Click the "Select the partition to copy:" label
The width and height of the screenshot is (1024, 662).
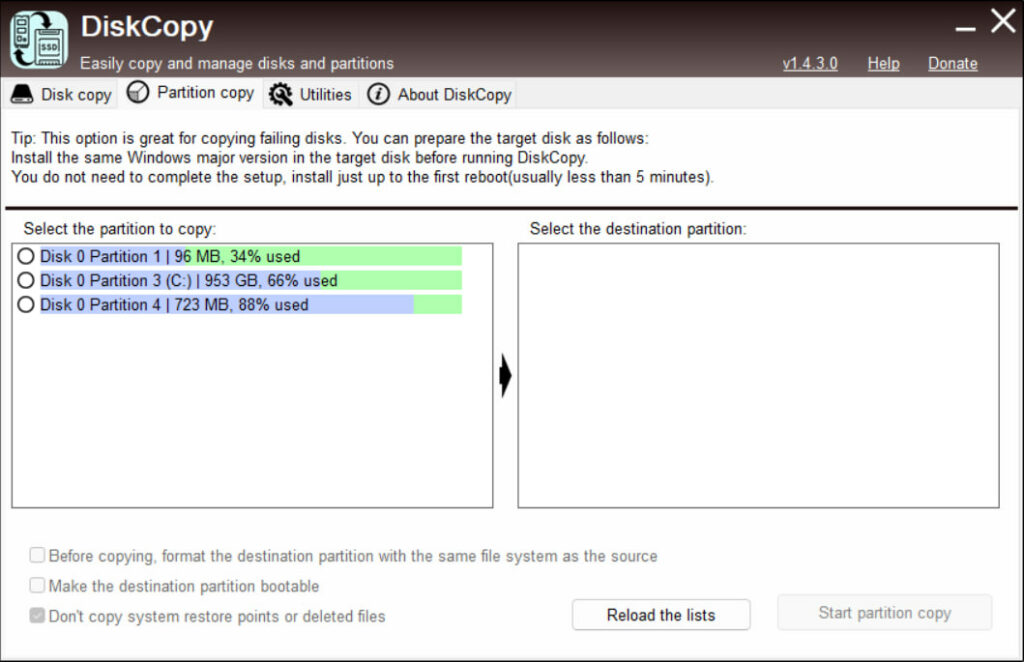coord(120,229)
